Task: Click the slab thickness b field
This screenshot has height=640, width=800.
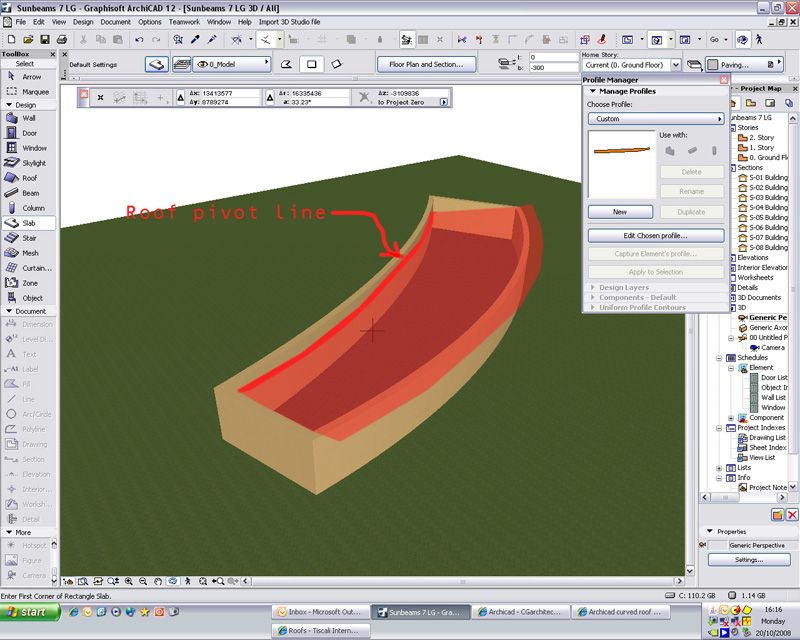Action: click(x=553, y=67)
